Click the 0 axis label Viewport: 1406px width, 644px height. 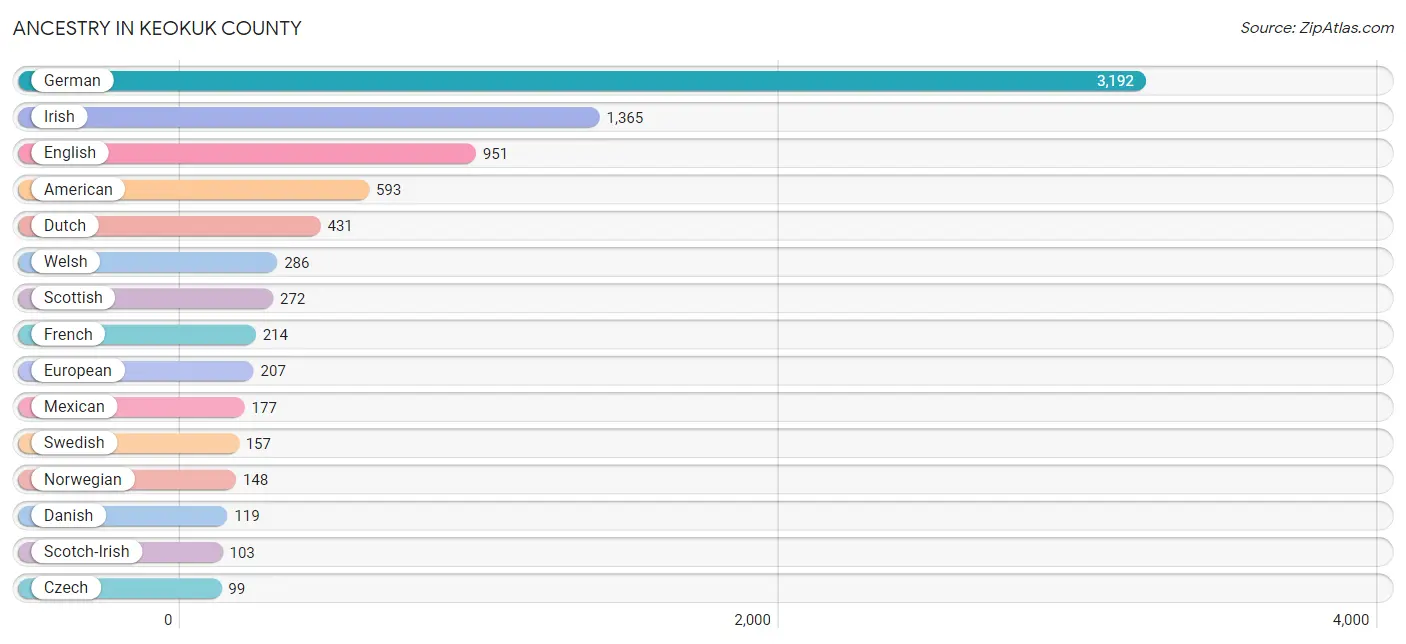click(x=168, y=620)
